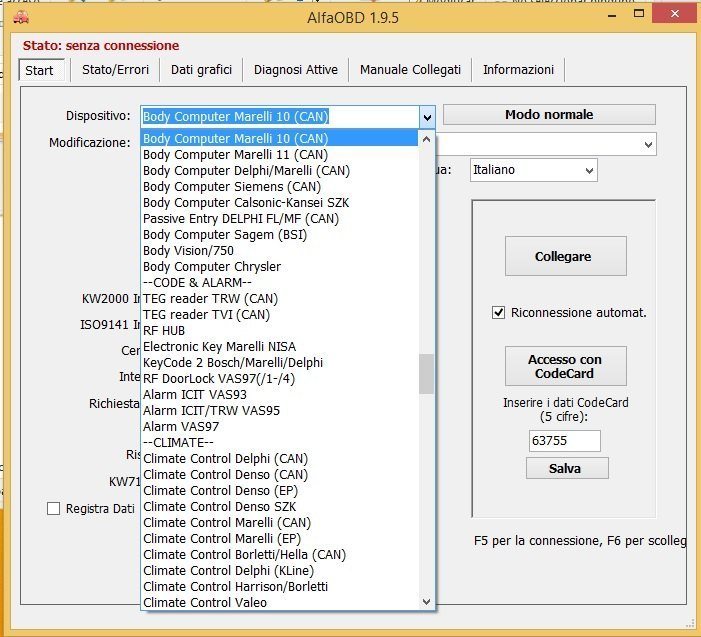The image size is (701, 637).
Task: Switch to the Stato/Errori tab
Action: click(x=115, y=70)
